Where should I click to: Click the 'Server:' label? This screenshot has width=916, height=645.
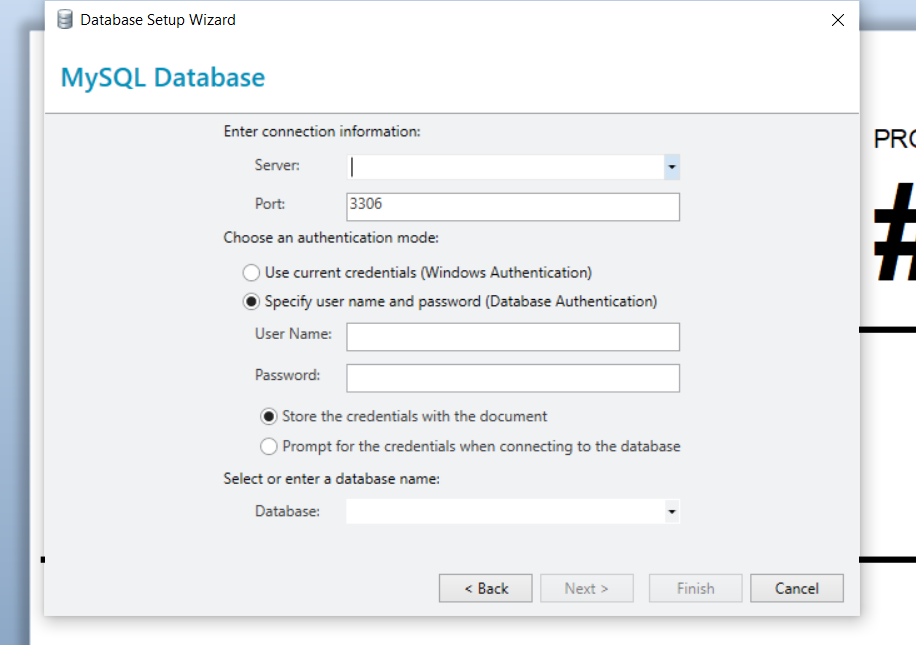[x=277, y=165]
